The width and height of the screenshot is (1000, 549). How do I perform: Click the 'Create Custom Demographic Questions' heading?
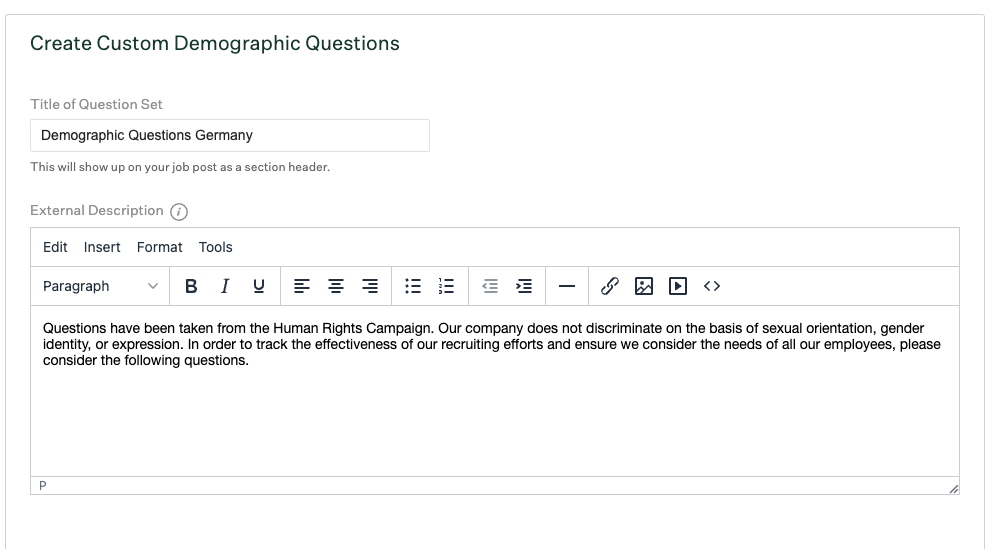coord(215,43)
